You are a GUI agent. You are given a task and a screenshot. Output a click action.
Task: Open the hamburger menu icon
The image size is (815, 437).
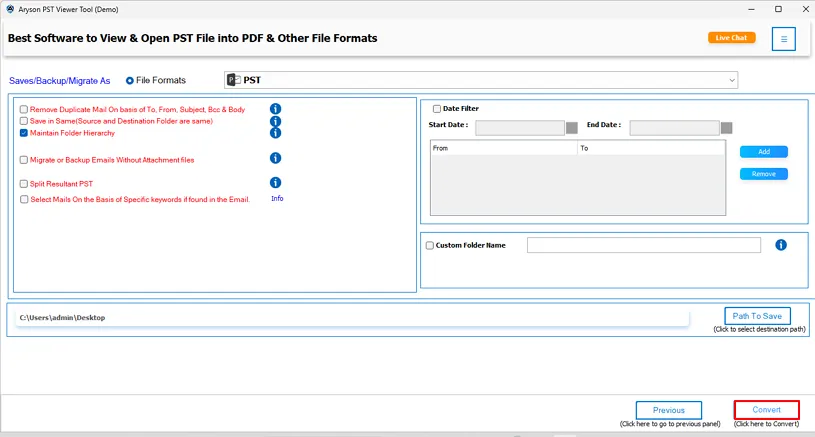[x=783, y=39]
